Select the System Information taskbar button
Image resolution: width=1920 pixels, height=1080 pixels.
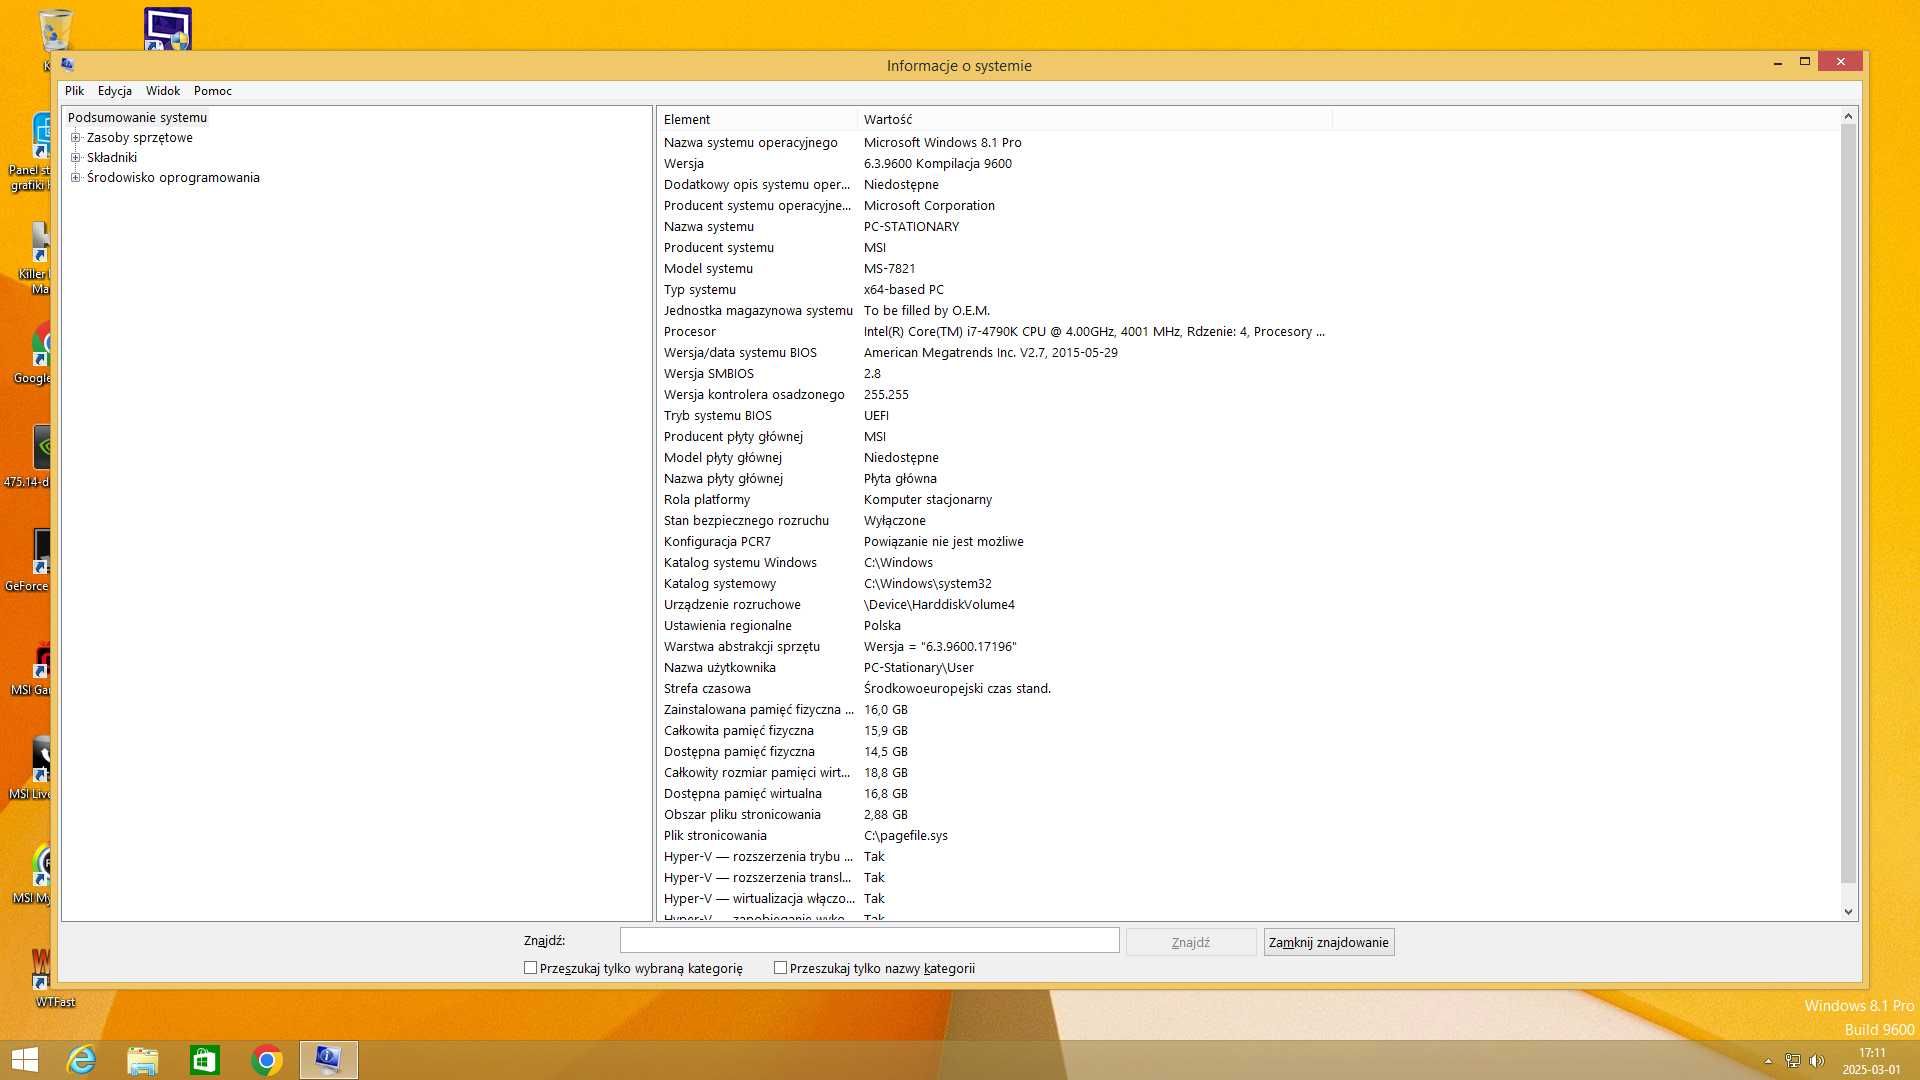tap(329, 1060)
